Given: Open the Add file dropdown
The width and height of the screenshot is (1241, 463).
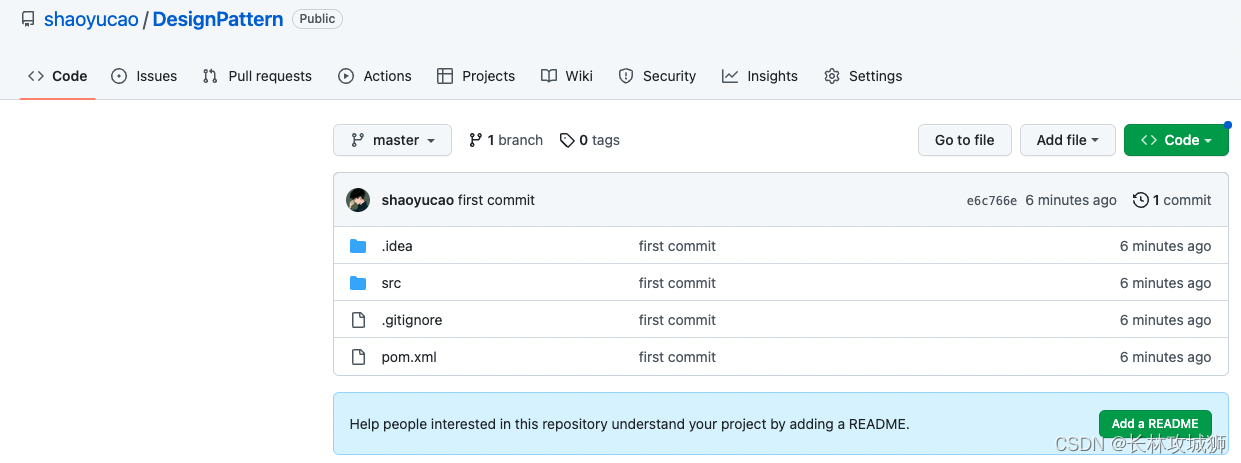Looking at the screenshot, I should click(x=1067, y=140).
